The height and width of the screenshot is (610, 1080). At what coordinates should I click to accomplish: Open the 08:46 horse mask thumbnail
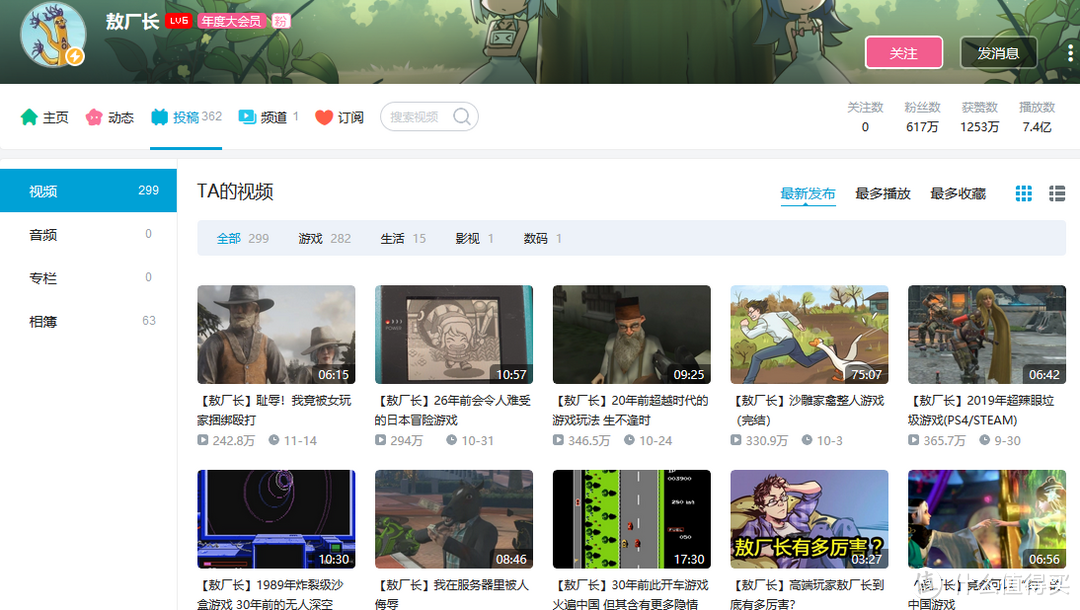click(454, 519)
